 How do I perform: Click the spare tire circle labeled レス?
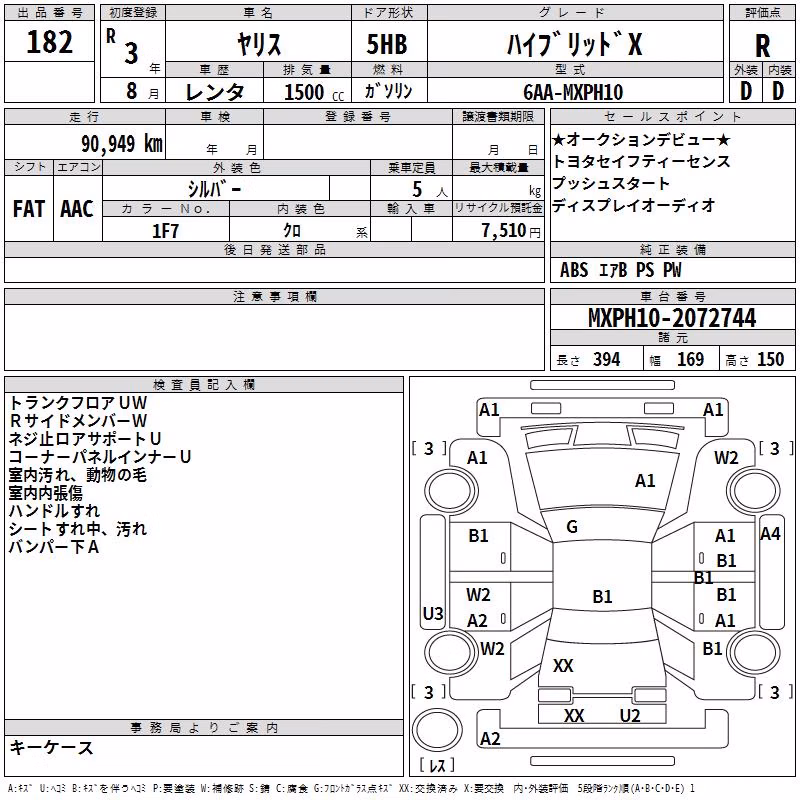437,730
